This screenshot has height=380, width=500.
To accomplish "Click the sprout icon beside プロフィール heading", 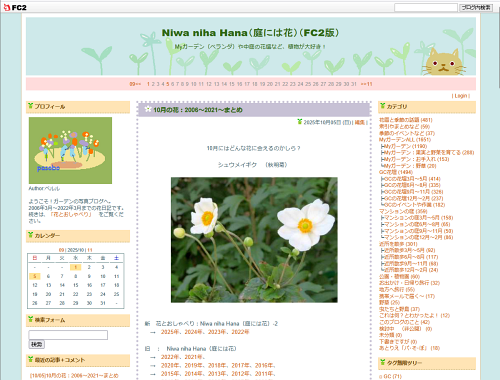I will pyautogui.click(x=30, y=106).
